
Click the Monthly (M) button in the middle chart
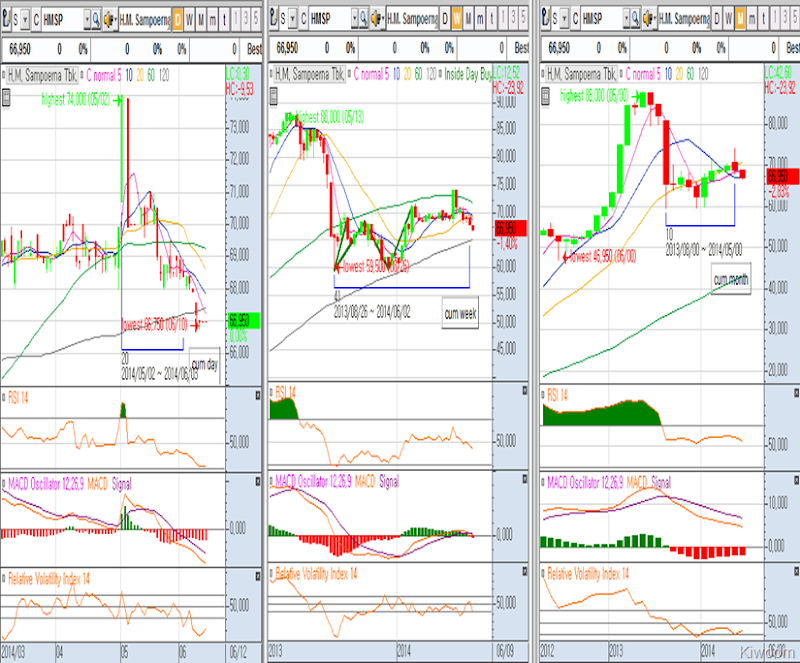468,19
